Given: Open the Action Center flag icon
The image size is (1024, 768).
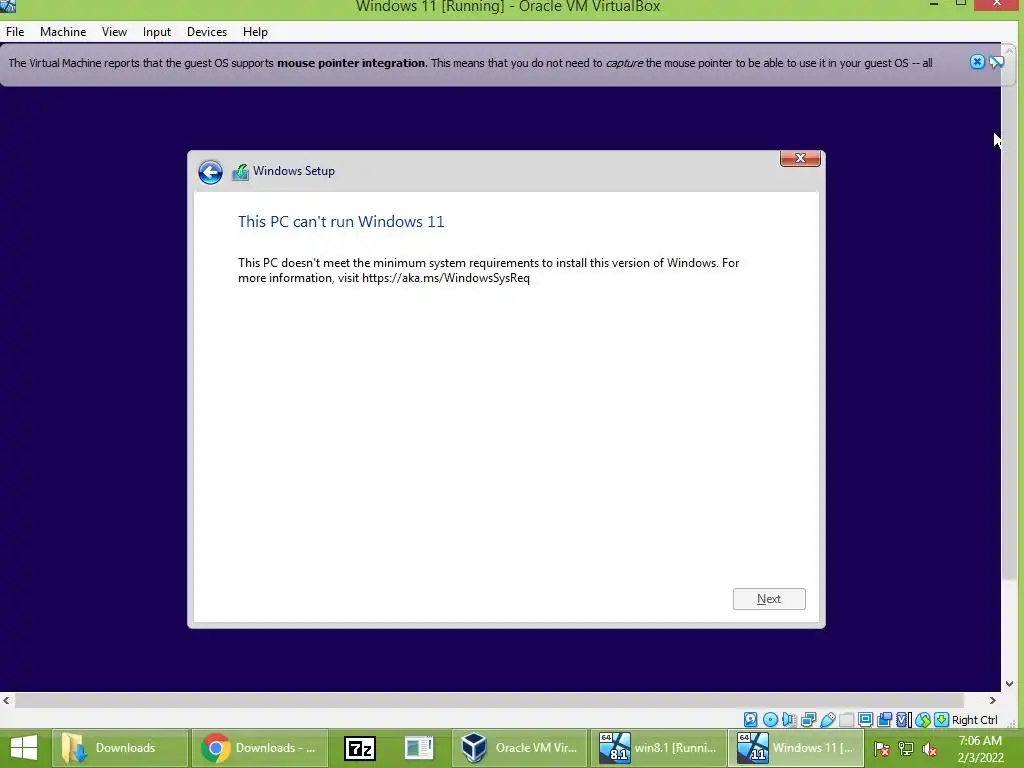Looking at the screenshot, I should coord(882,749).
